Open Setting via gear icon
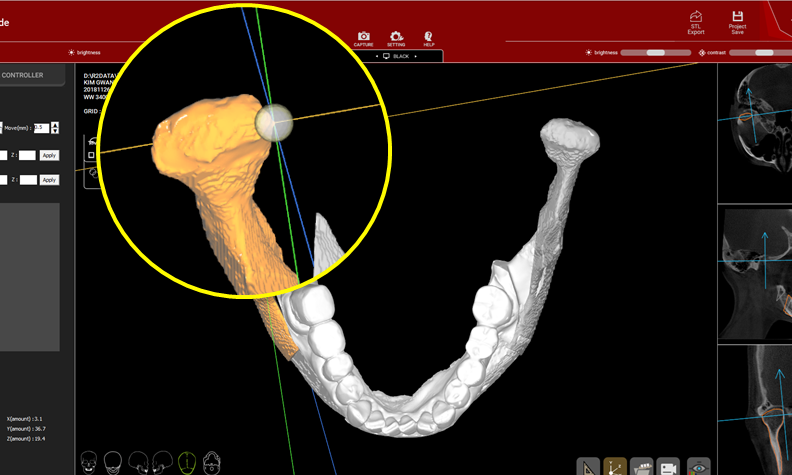 396,37
